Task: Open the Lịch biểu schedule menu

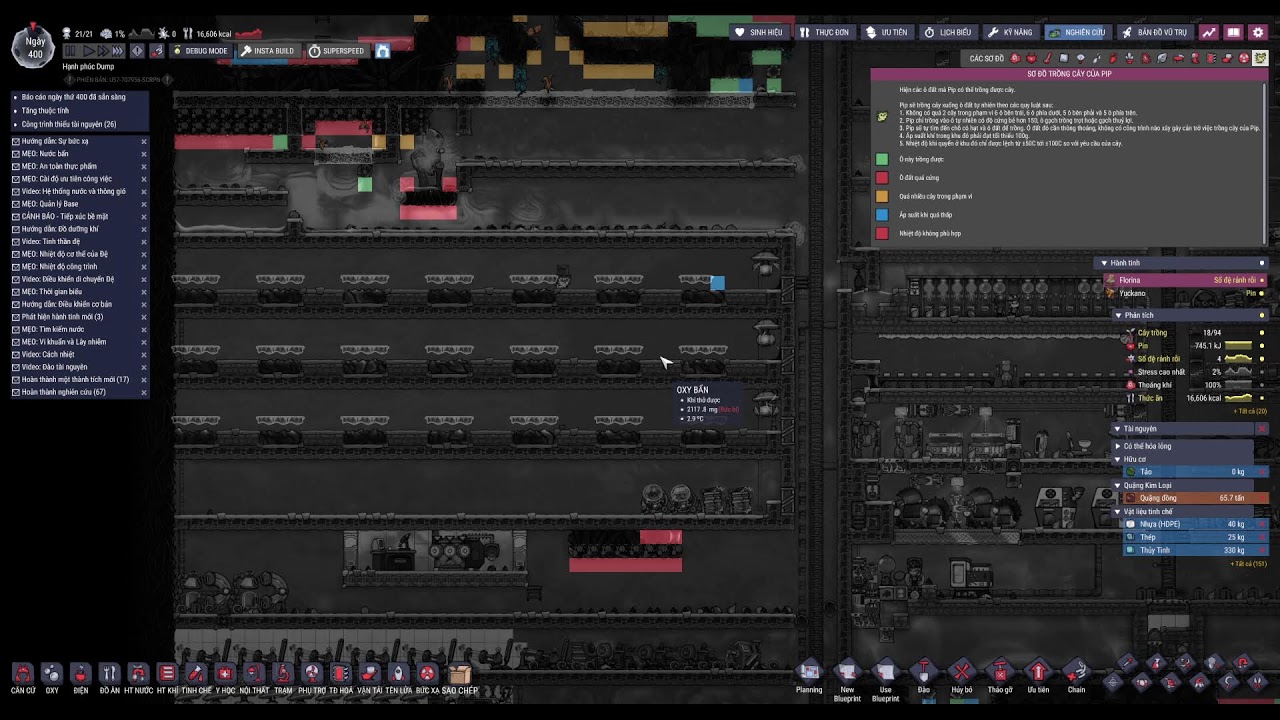Action: (948, 32)
